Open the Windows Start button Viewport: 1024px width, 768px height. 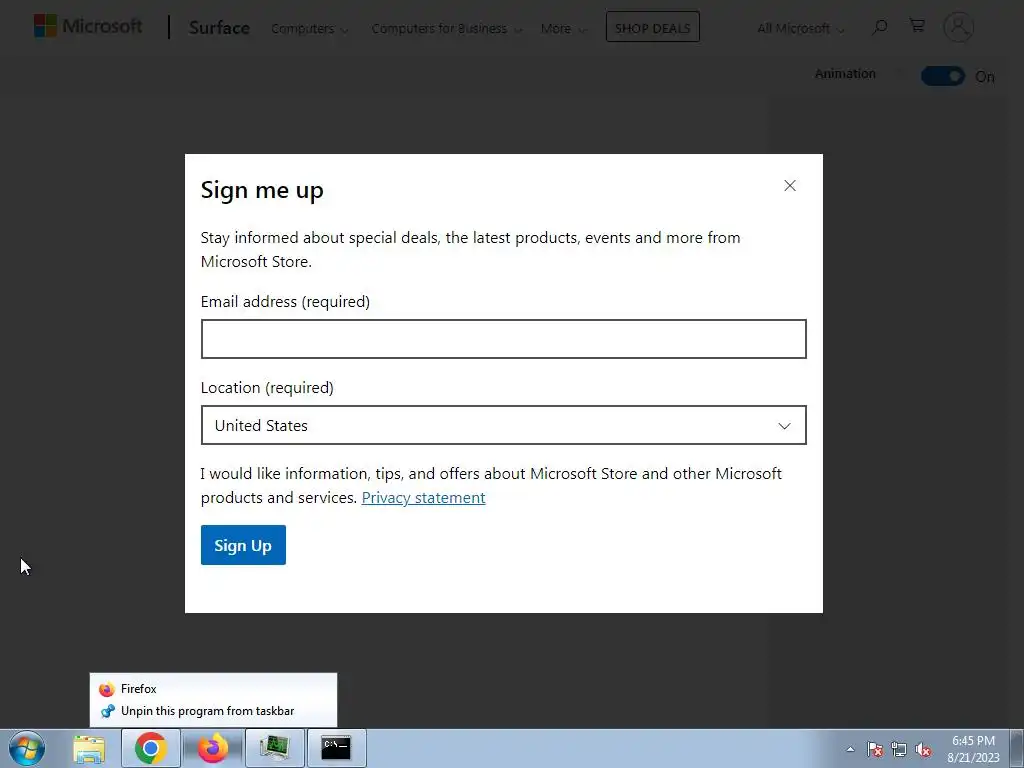[x=27, y=748]
